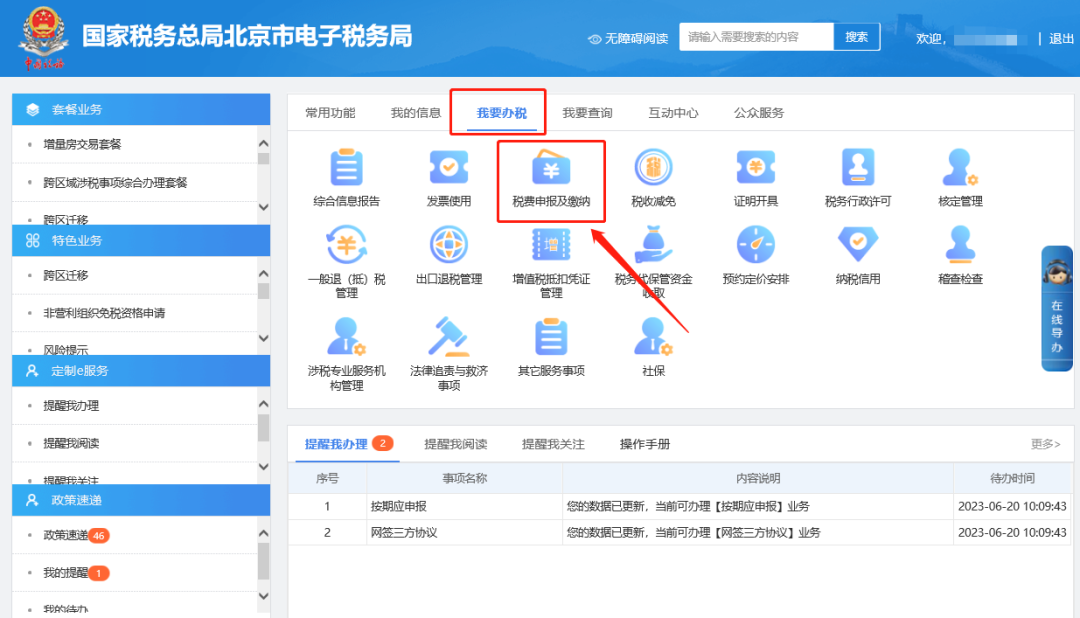The image size is (1080, 618).
Task: Open 跨区迁移 under 特色业务
Action: [66, 275]
